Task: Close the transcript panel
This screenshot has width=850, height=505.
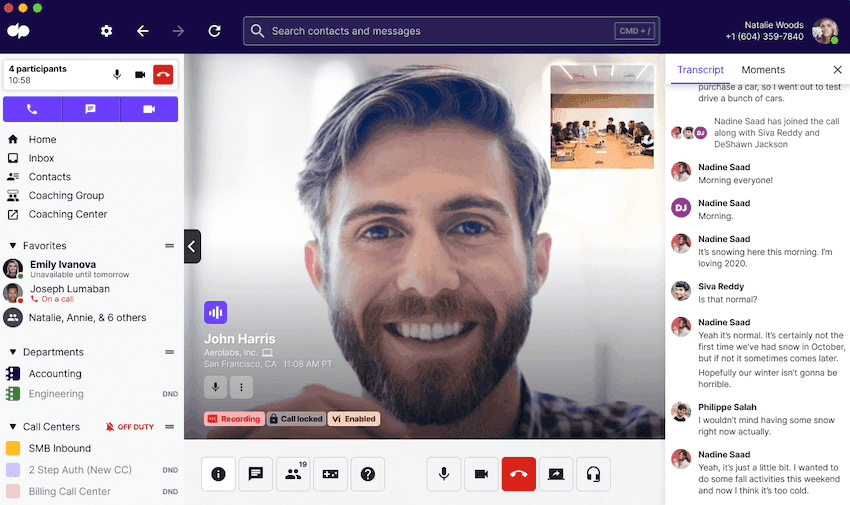Action: click(x=838, y=69)
